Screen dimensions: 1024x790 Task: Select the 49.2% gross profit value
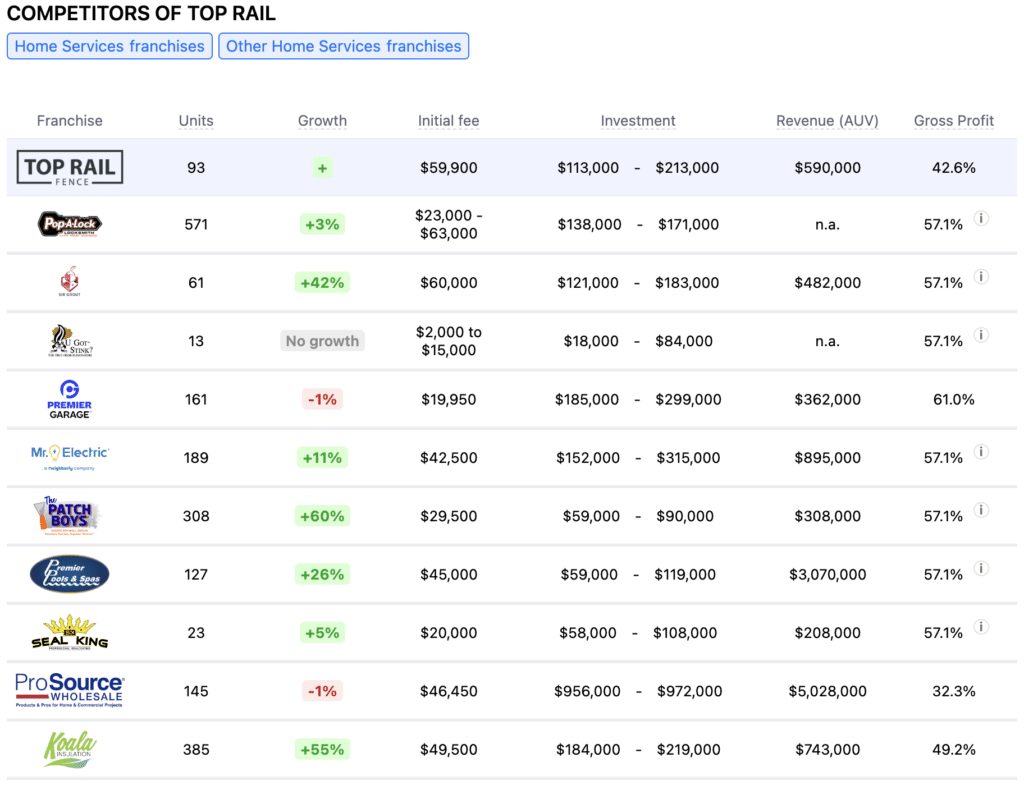[953, 750]
